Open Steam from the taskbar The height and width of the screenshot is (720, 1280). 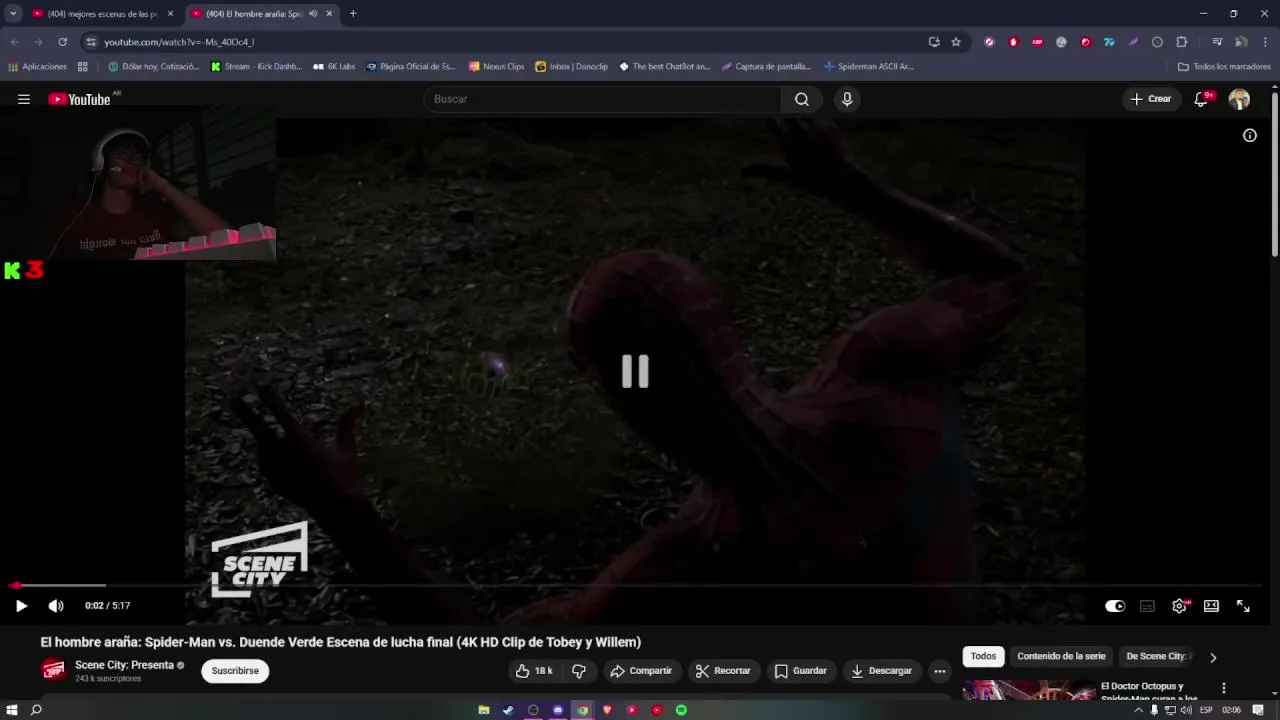[508, 710]
